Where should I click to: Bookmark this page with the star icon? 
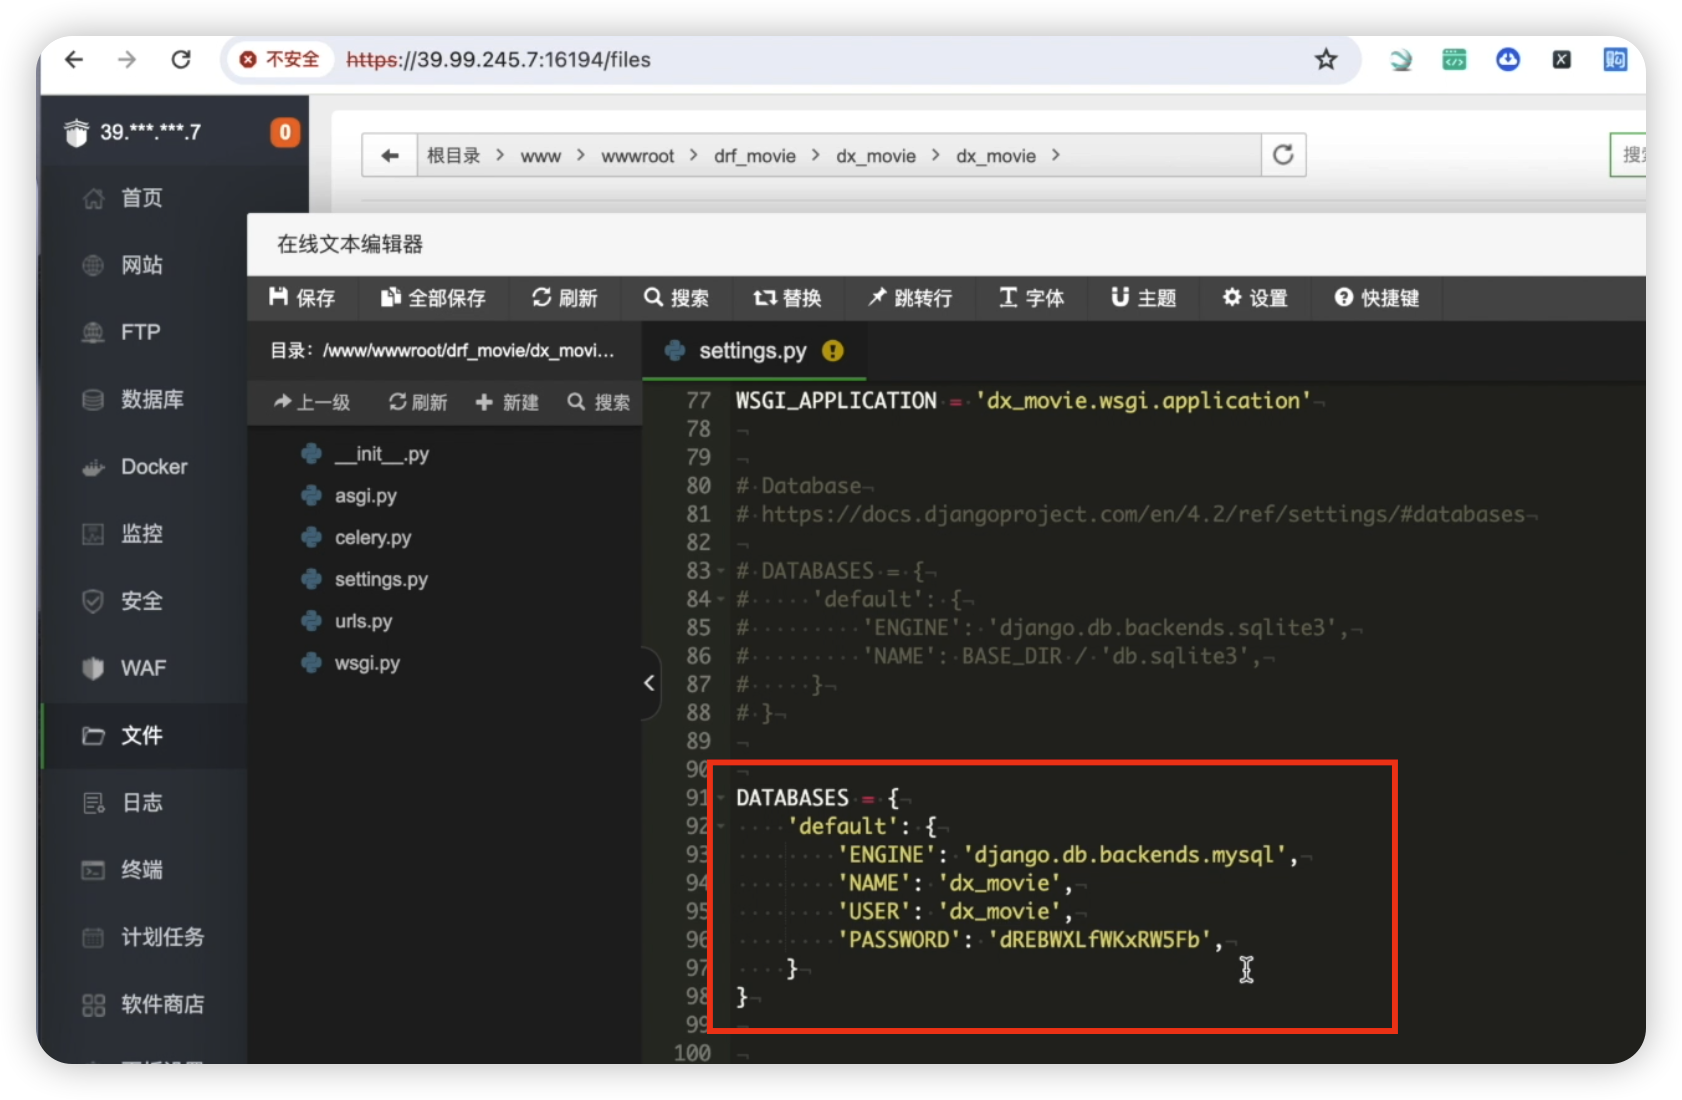pos(1326,60)
